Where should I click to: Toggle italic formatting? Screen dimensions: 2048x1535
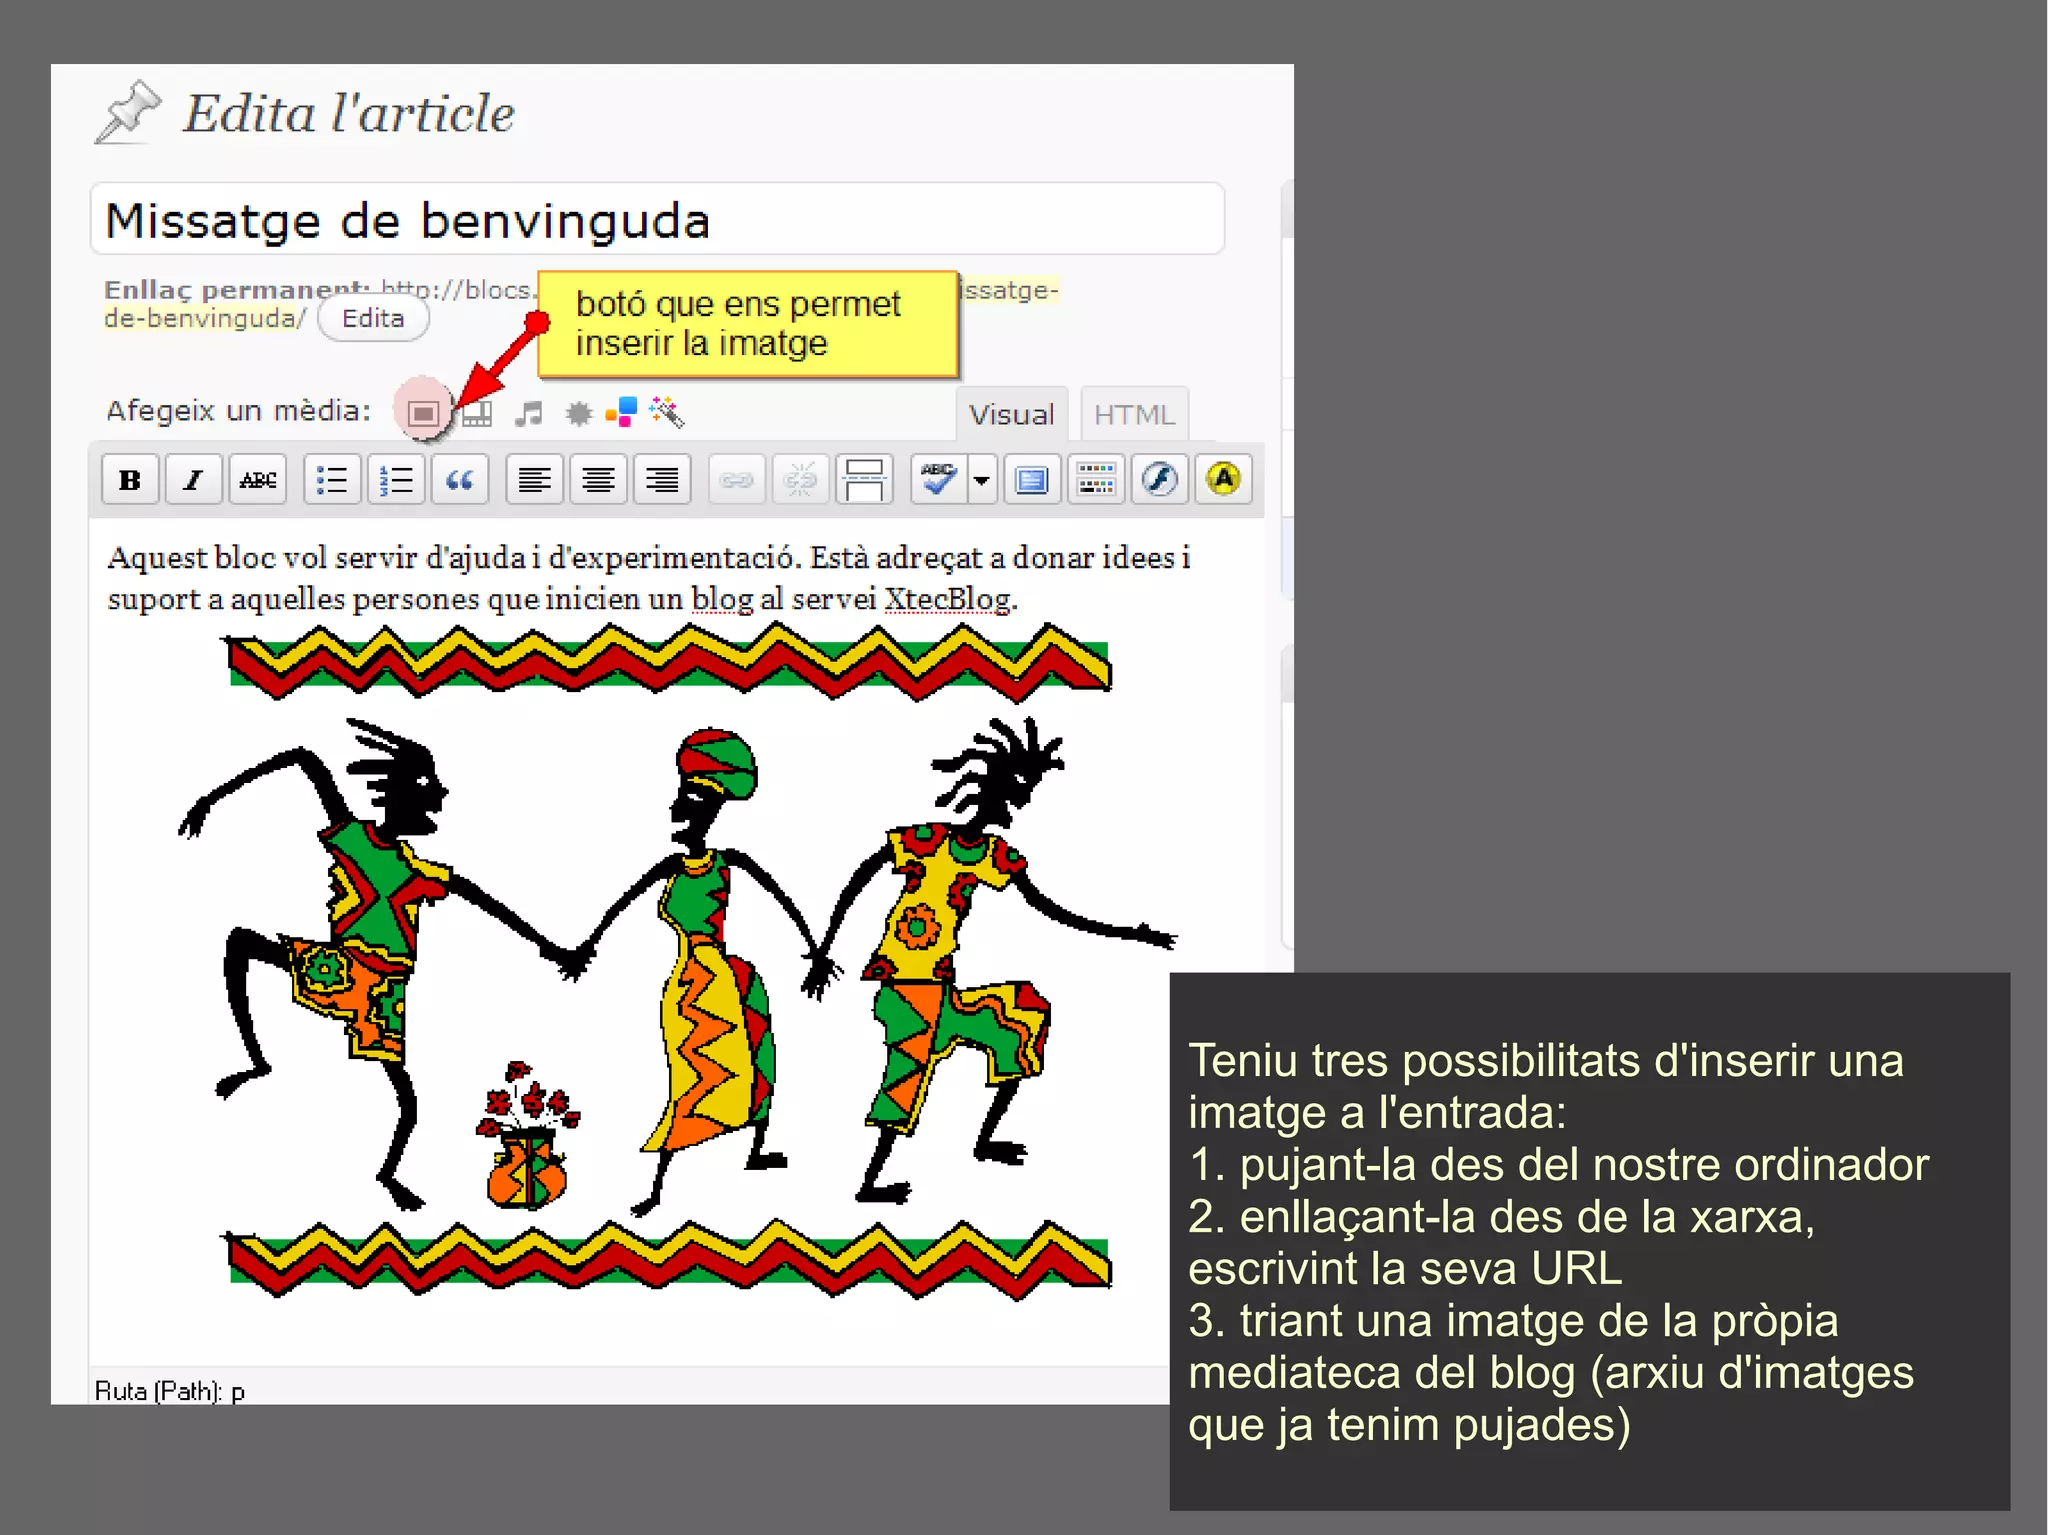coord(193,480)
